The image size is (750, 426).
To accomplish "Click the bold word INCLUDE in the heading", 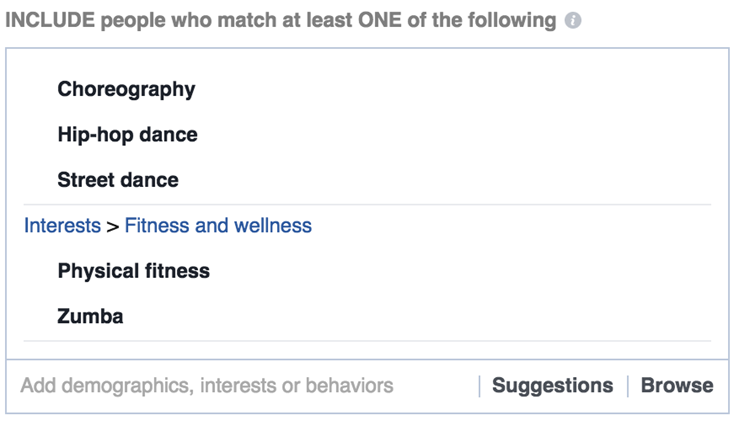I will point(50,21).
